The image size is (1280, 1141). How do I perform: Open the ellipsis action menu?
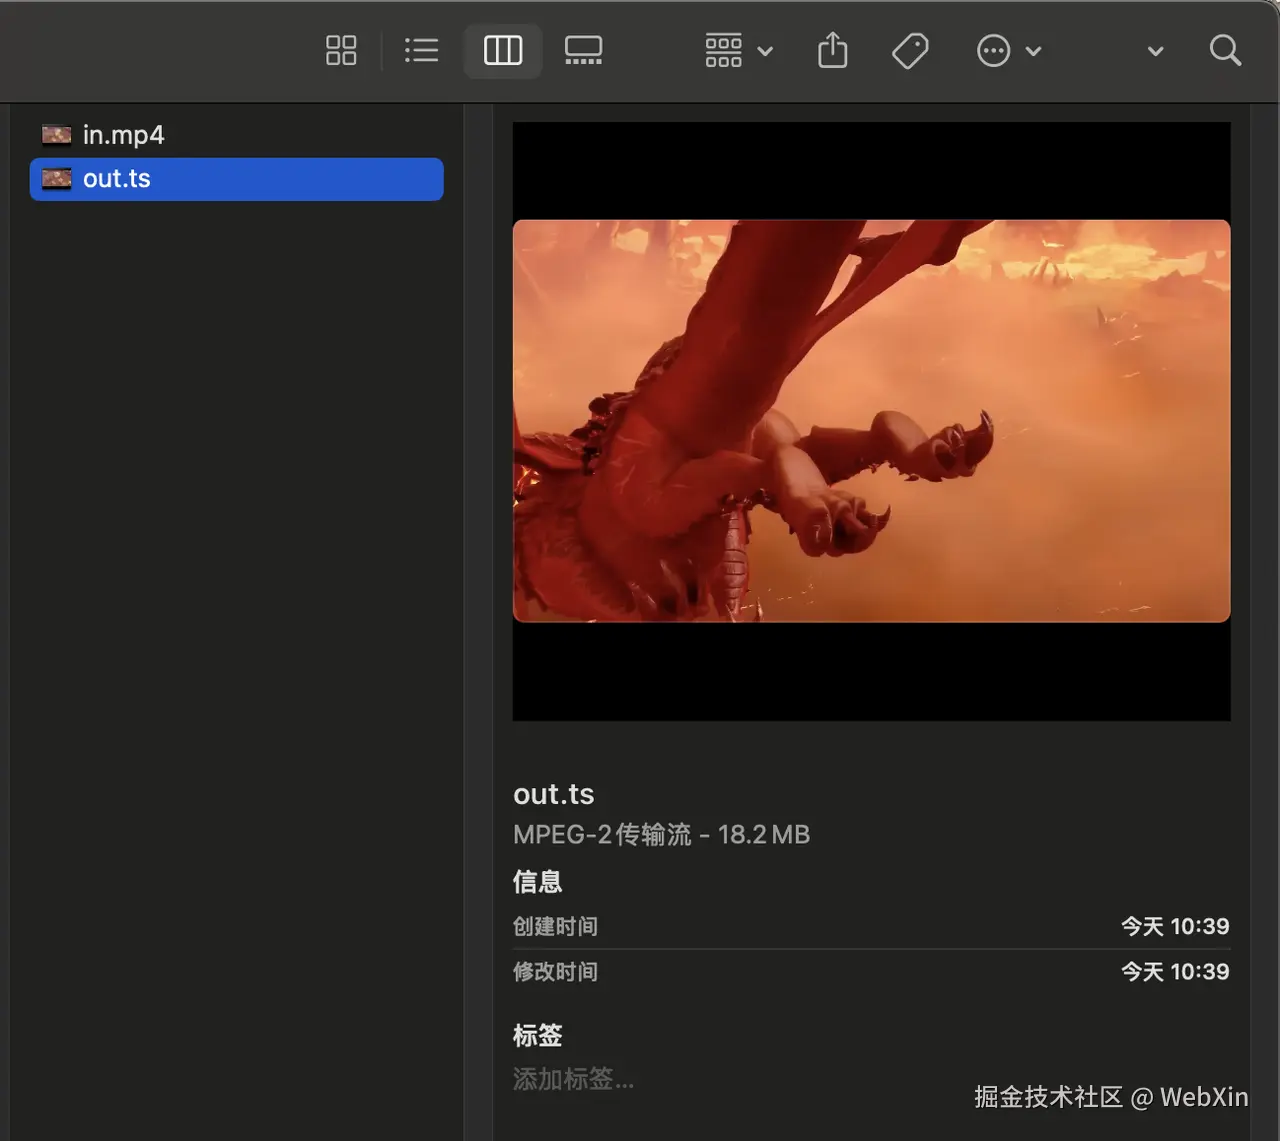point(993,50)
